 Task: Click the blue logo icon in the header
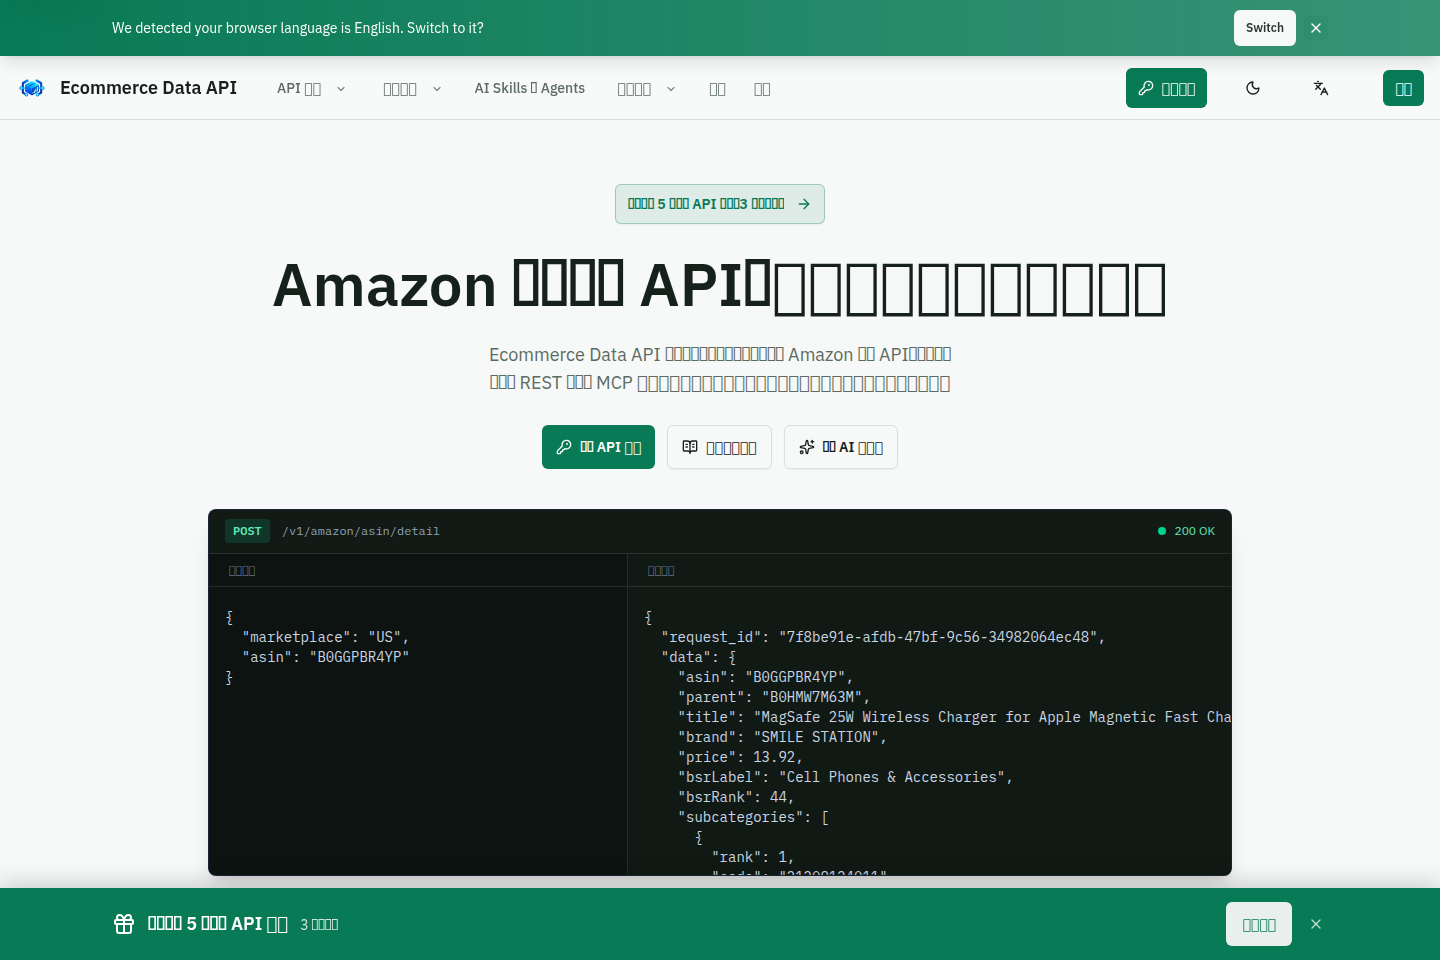click(32, 88)
